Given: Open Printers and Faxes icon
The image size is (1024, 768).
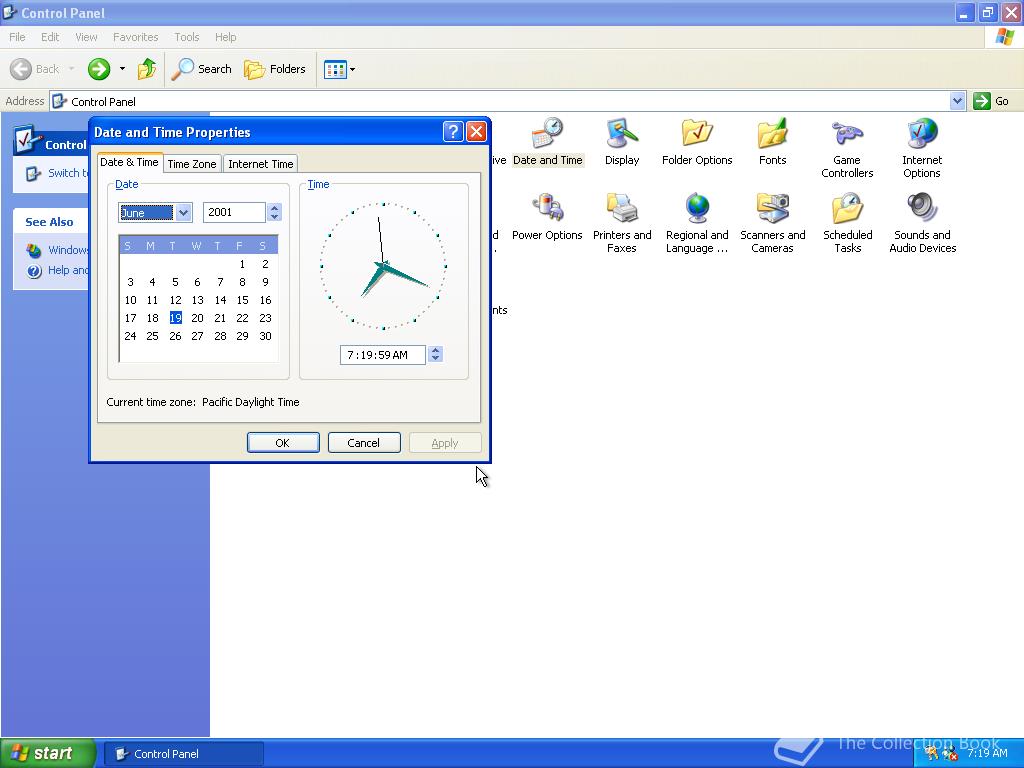Looking at the screenshot, I should 622,223.
